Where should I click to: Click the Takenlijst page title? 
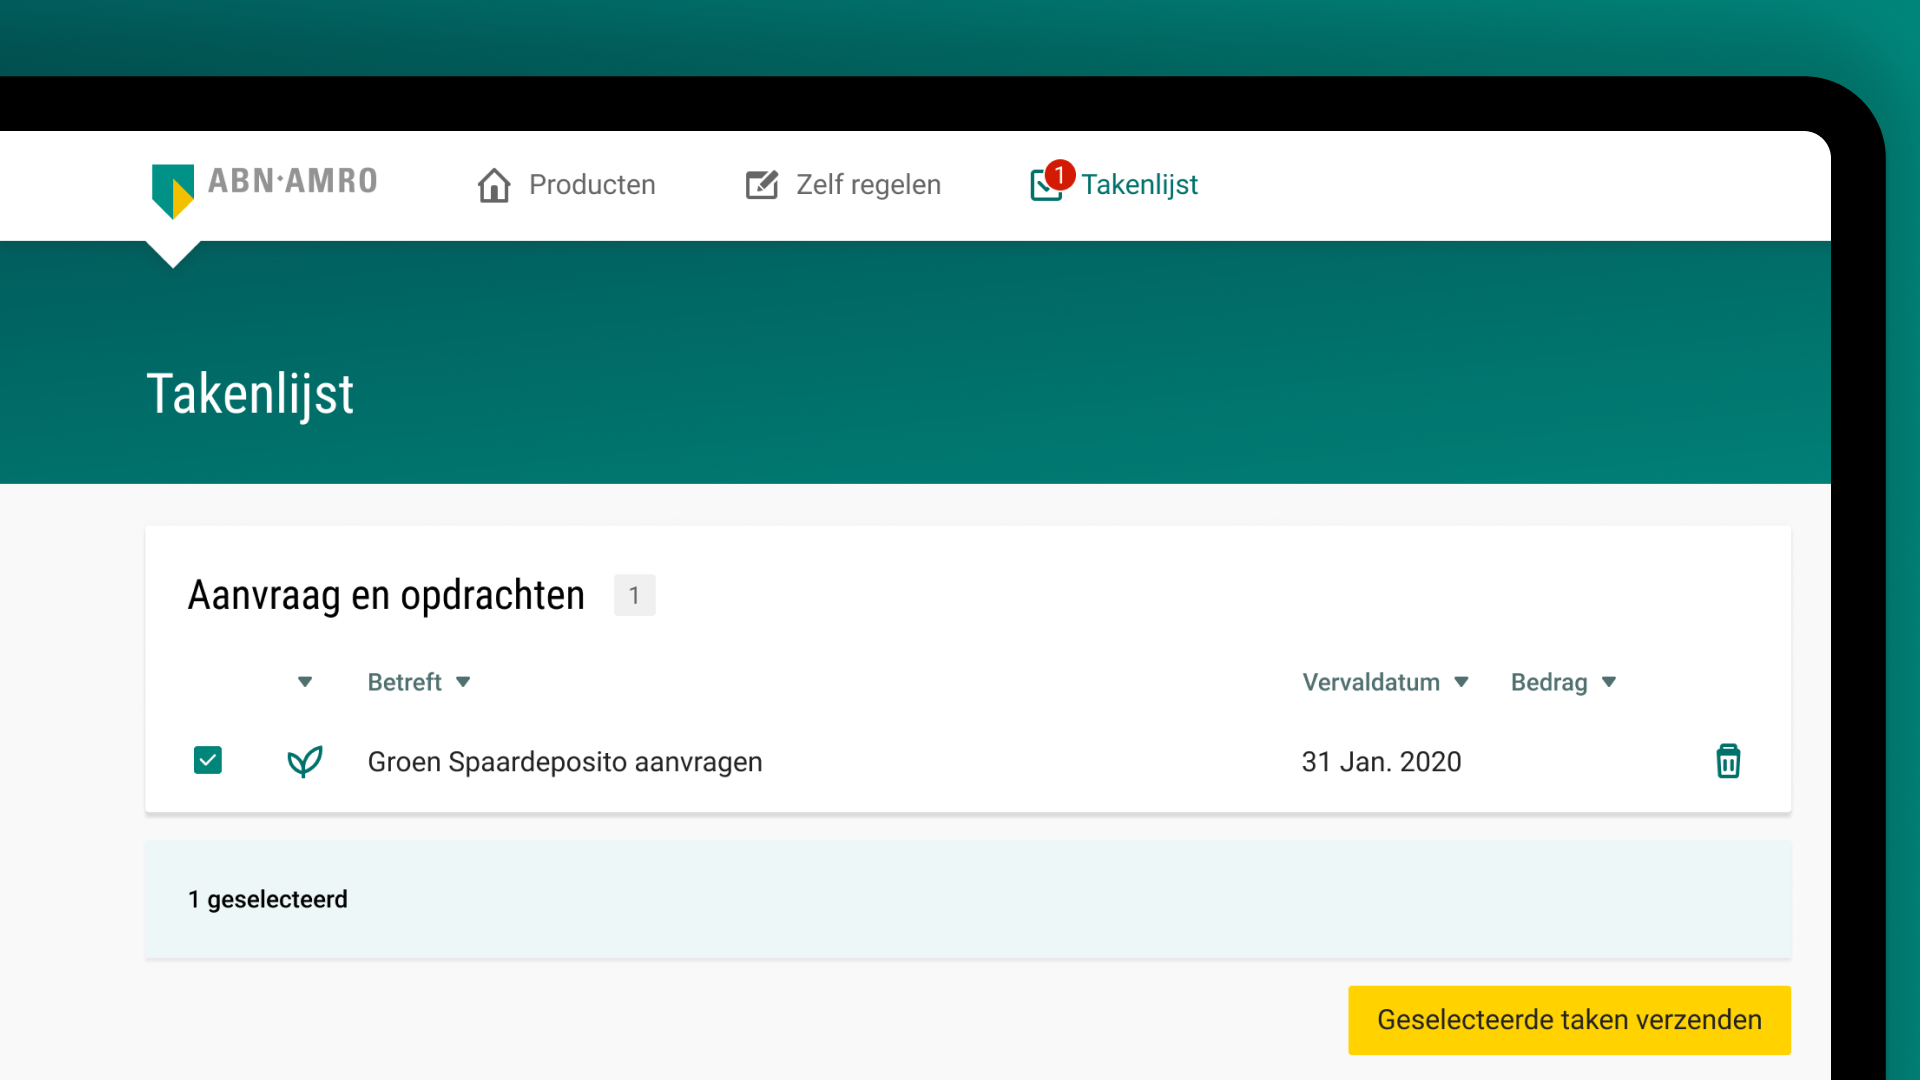tap(250, 394)
